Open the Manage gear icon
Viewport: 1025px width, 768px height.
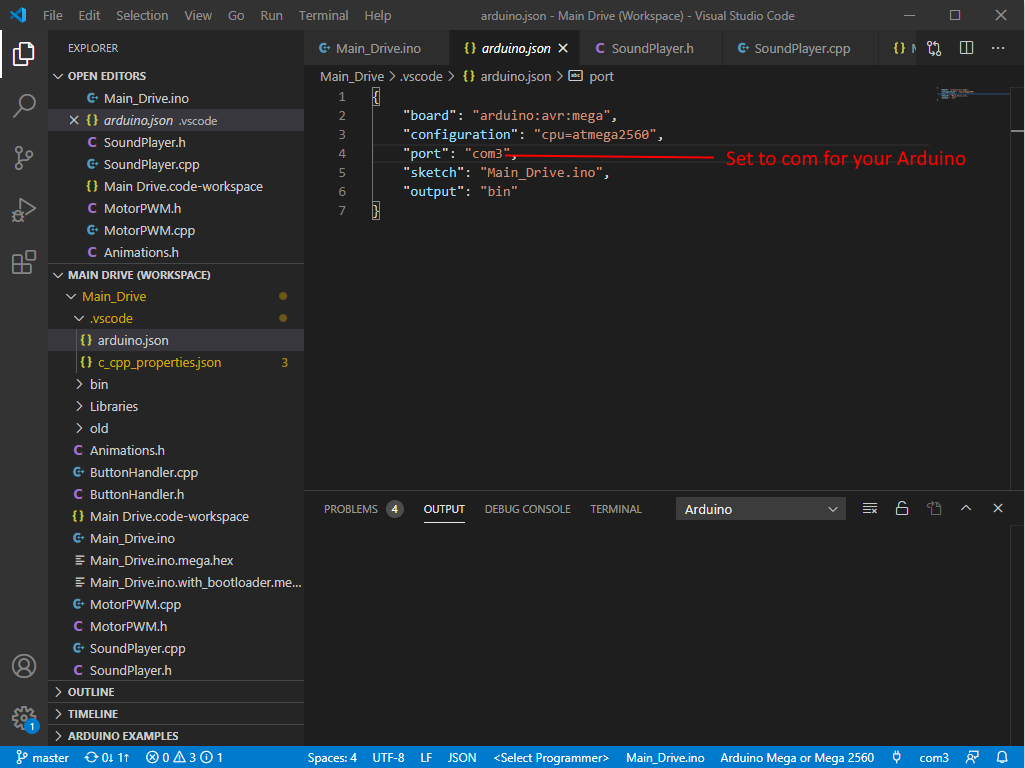(24, 718)
